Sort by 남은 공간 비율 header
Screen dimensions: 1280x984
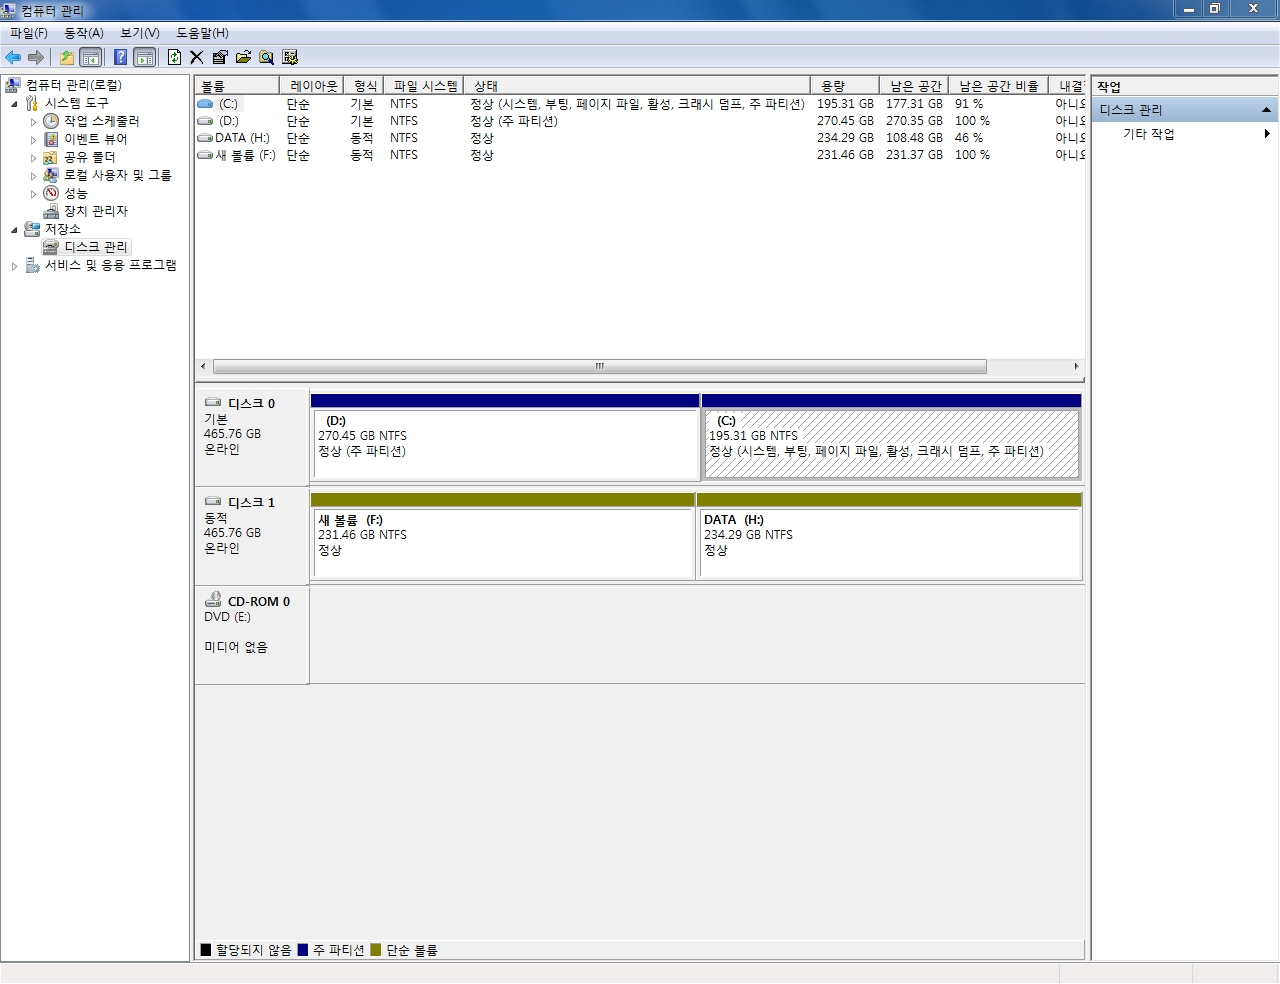pyautogui.click(x=999, y=86)
